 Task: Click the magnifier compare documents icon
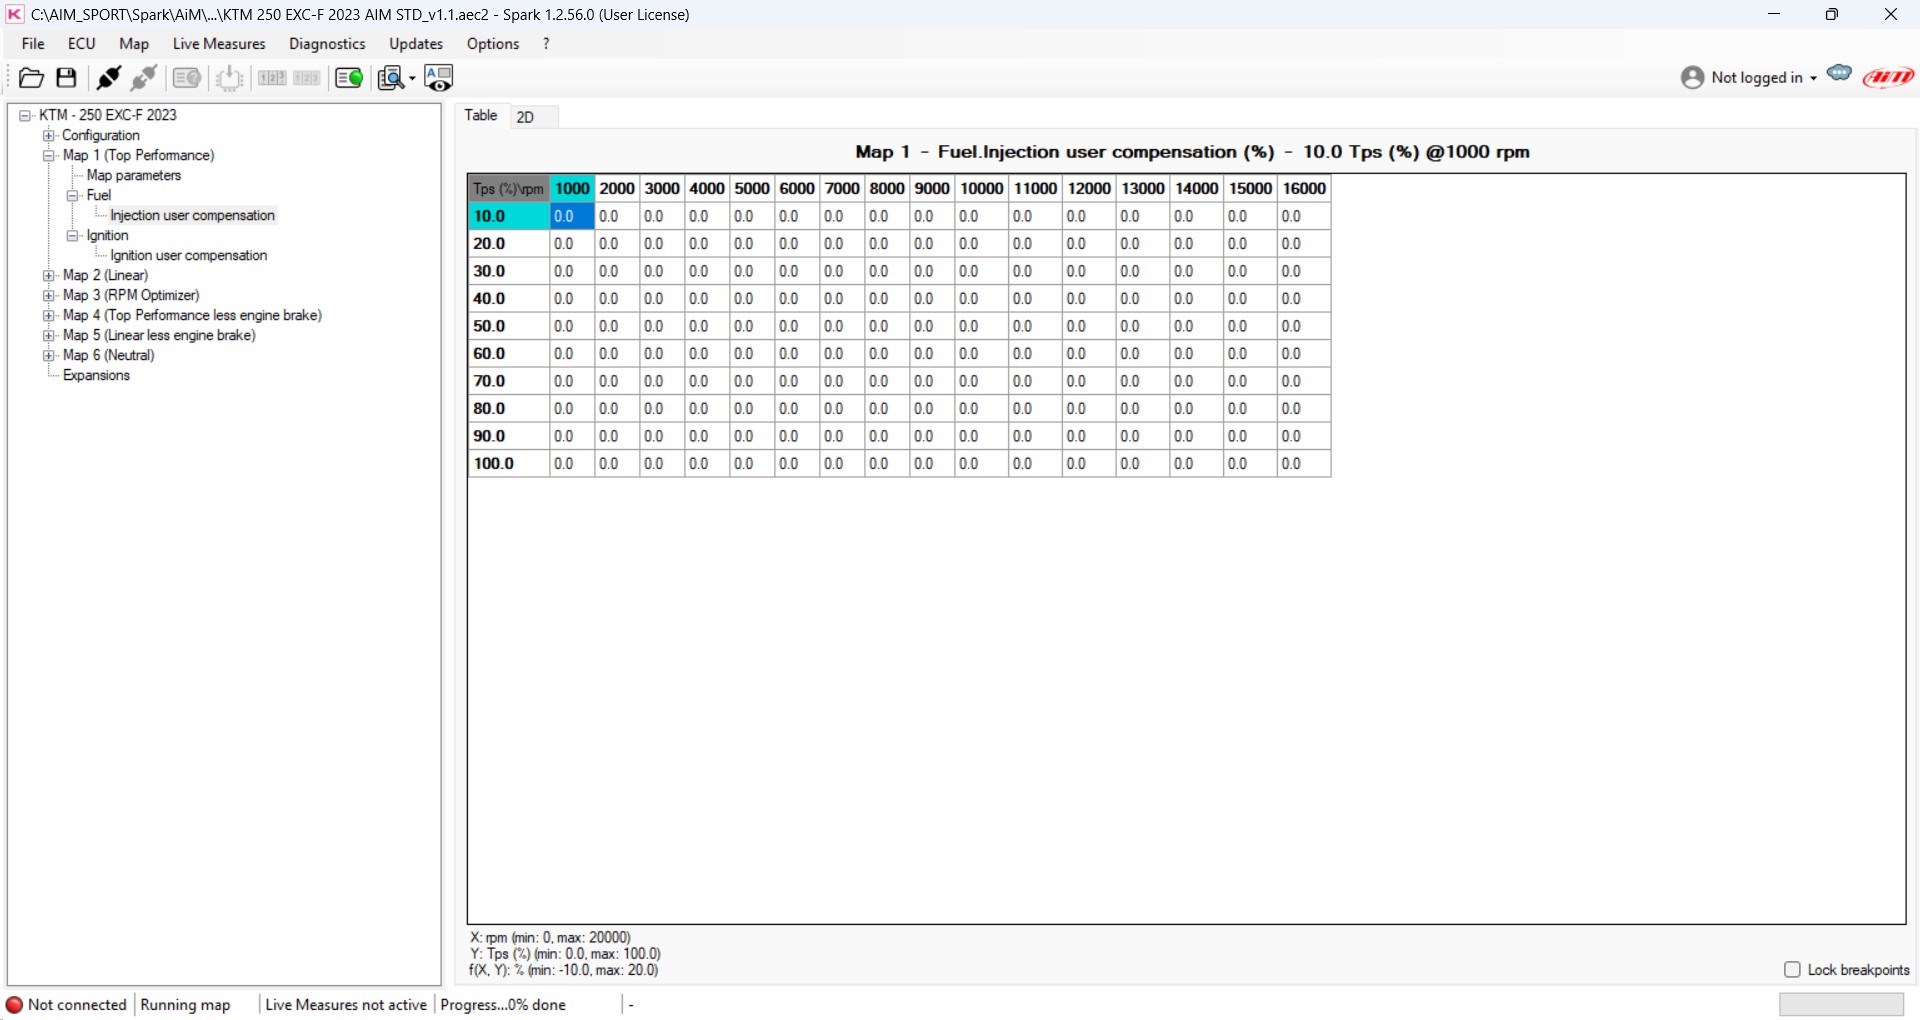(x=391, y=78)
